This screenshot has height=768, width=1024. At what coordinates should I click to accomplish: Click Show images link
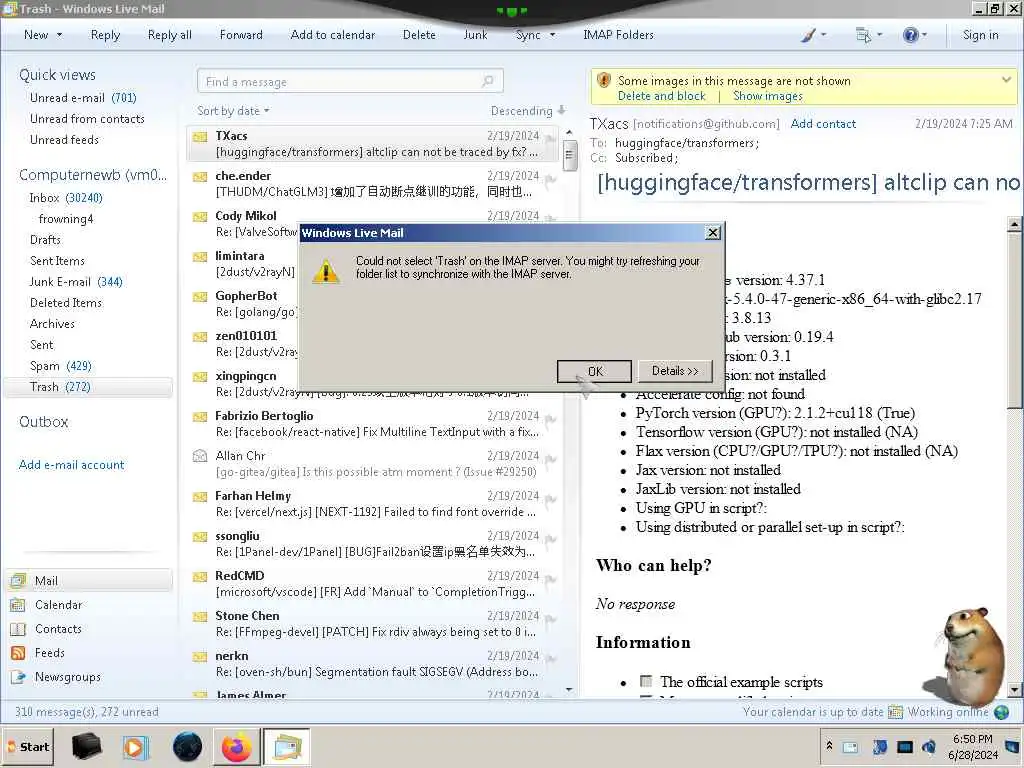[767, 96]
